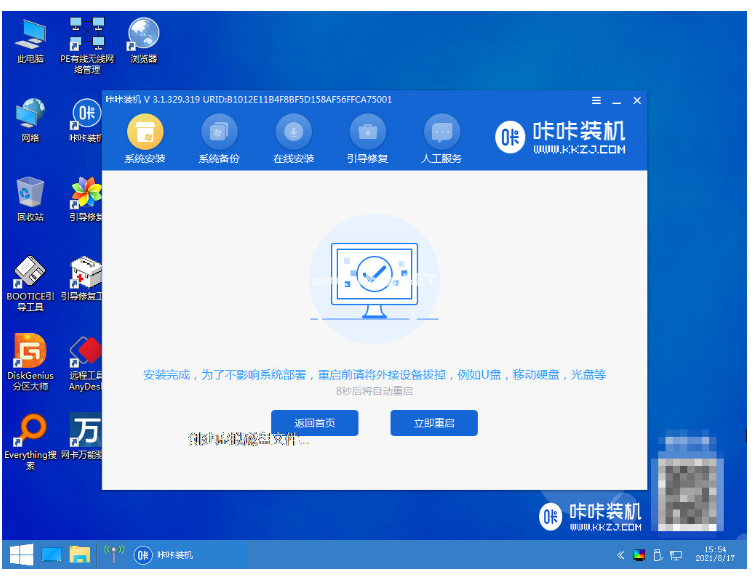Open 网络 (Network) desktop icon

pyautogui.click(x=30, y=115)
